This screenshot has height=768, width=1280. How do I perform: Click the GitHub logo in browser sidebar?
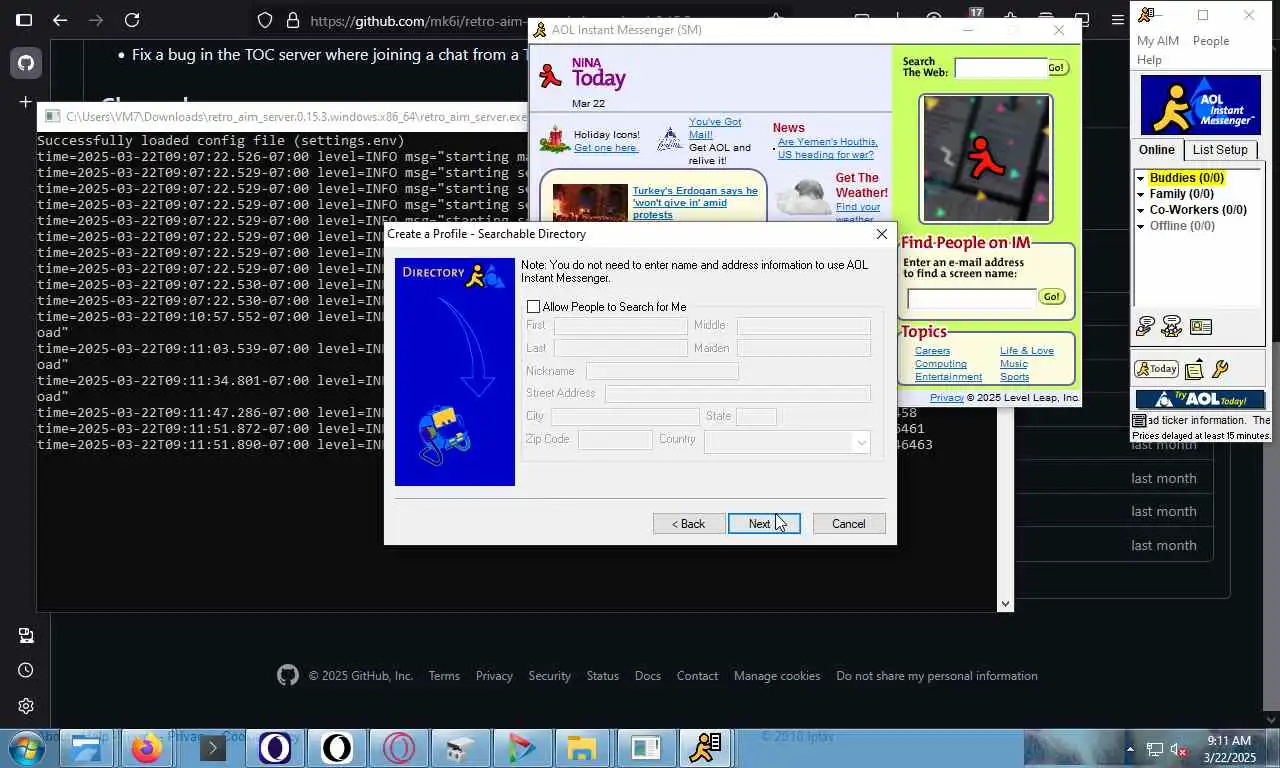pos(25,63)
